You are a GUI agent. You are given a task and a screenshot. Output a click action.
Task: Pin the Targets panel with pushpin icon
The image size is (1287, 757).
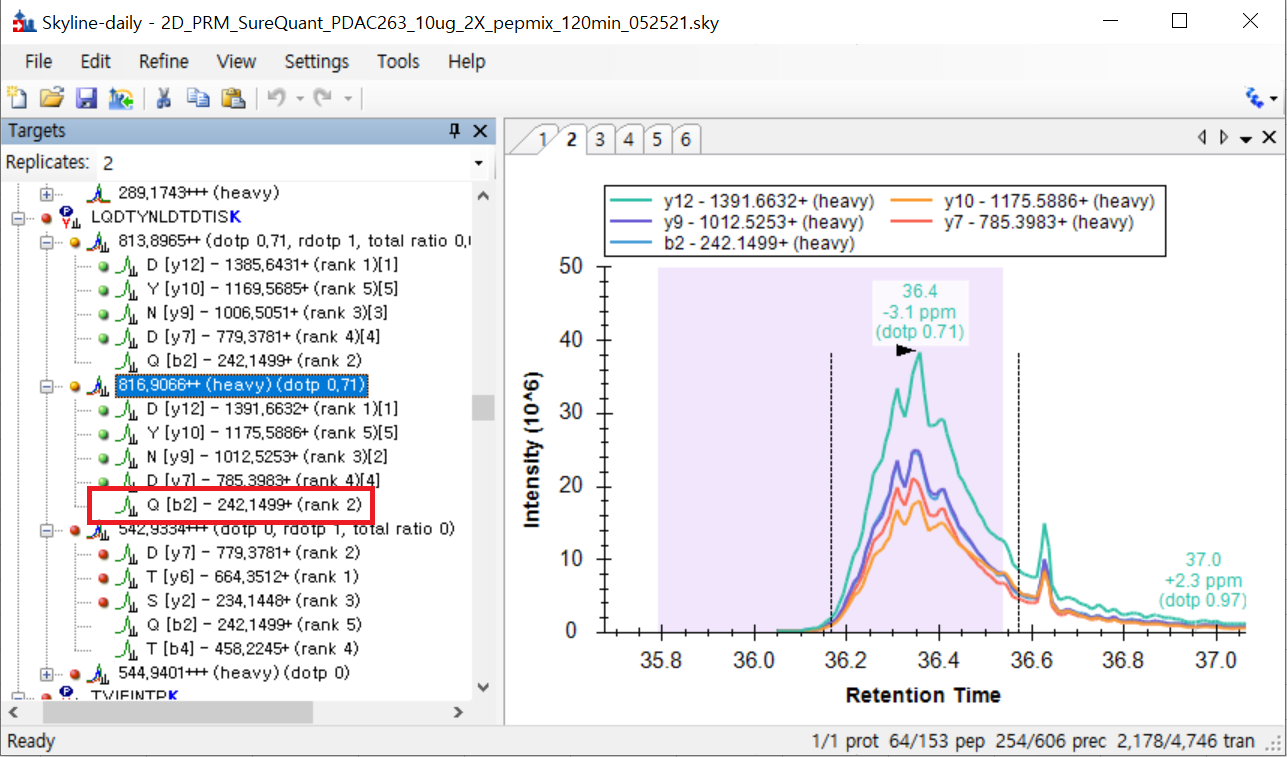[x=455, y=131]
